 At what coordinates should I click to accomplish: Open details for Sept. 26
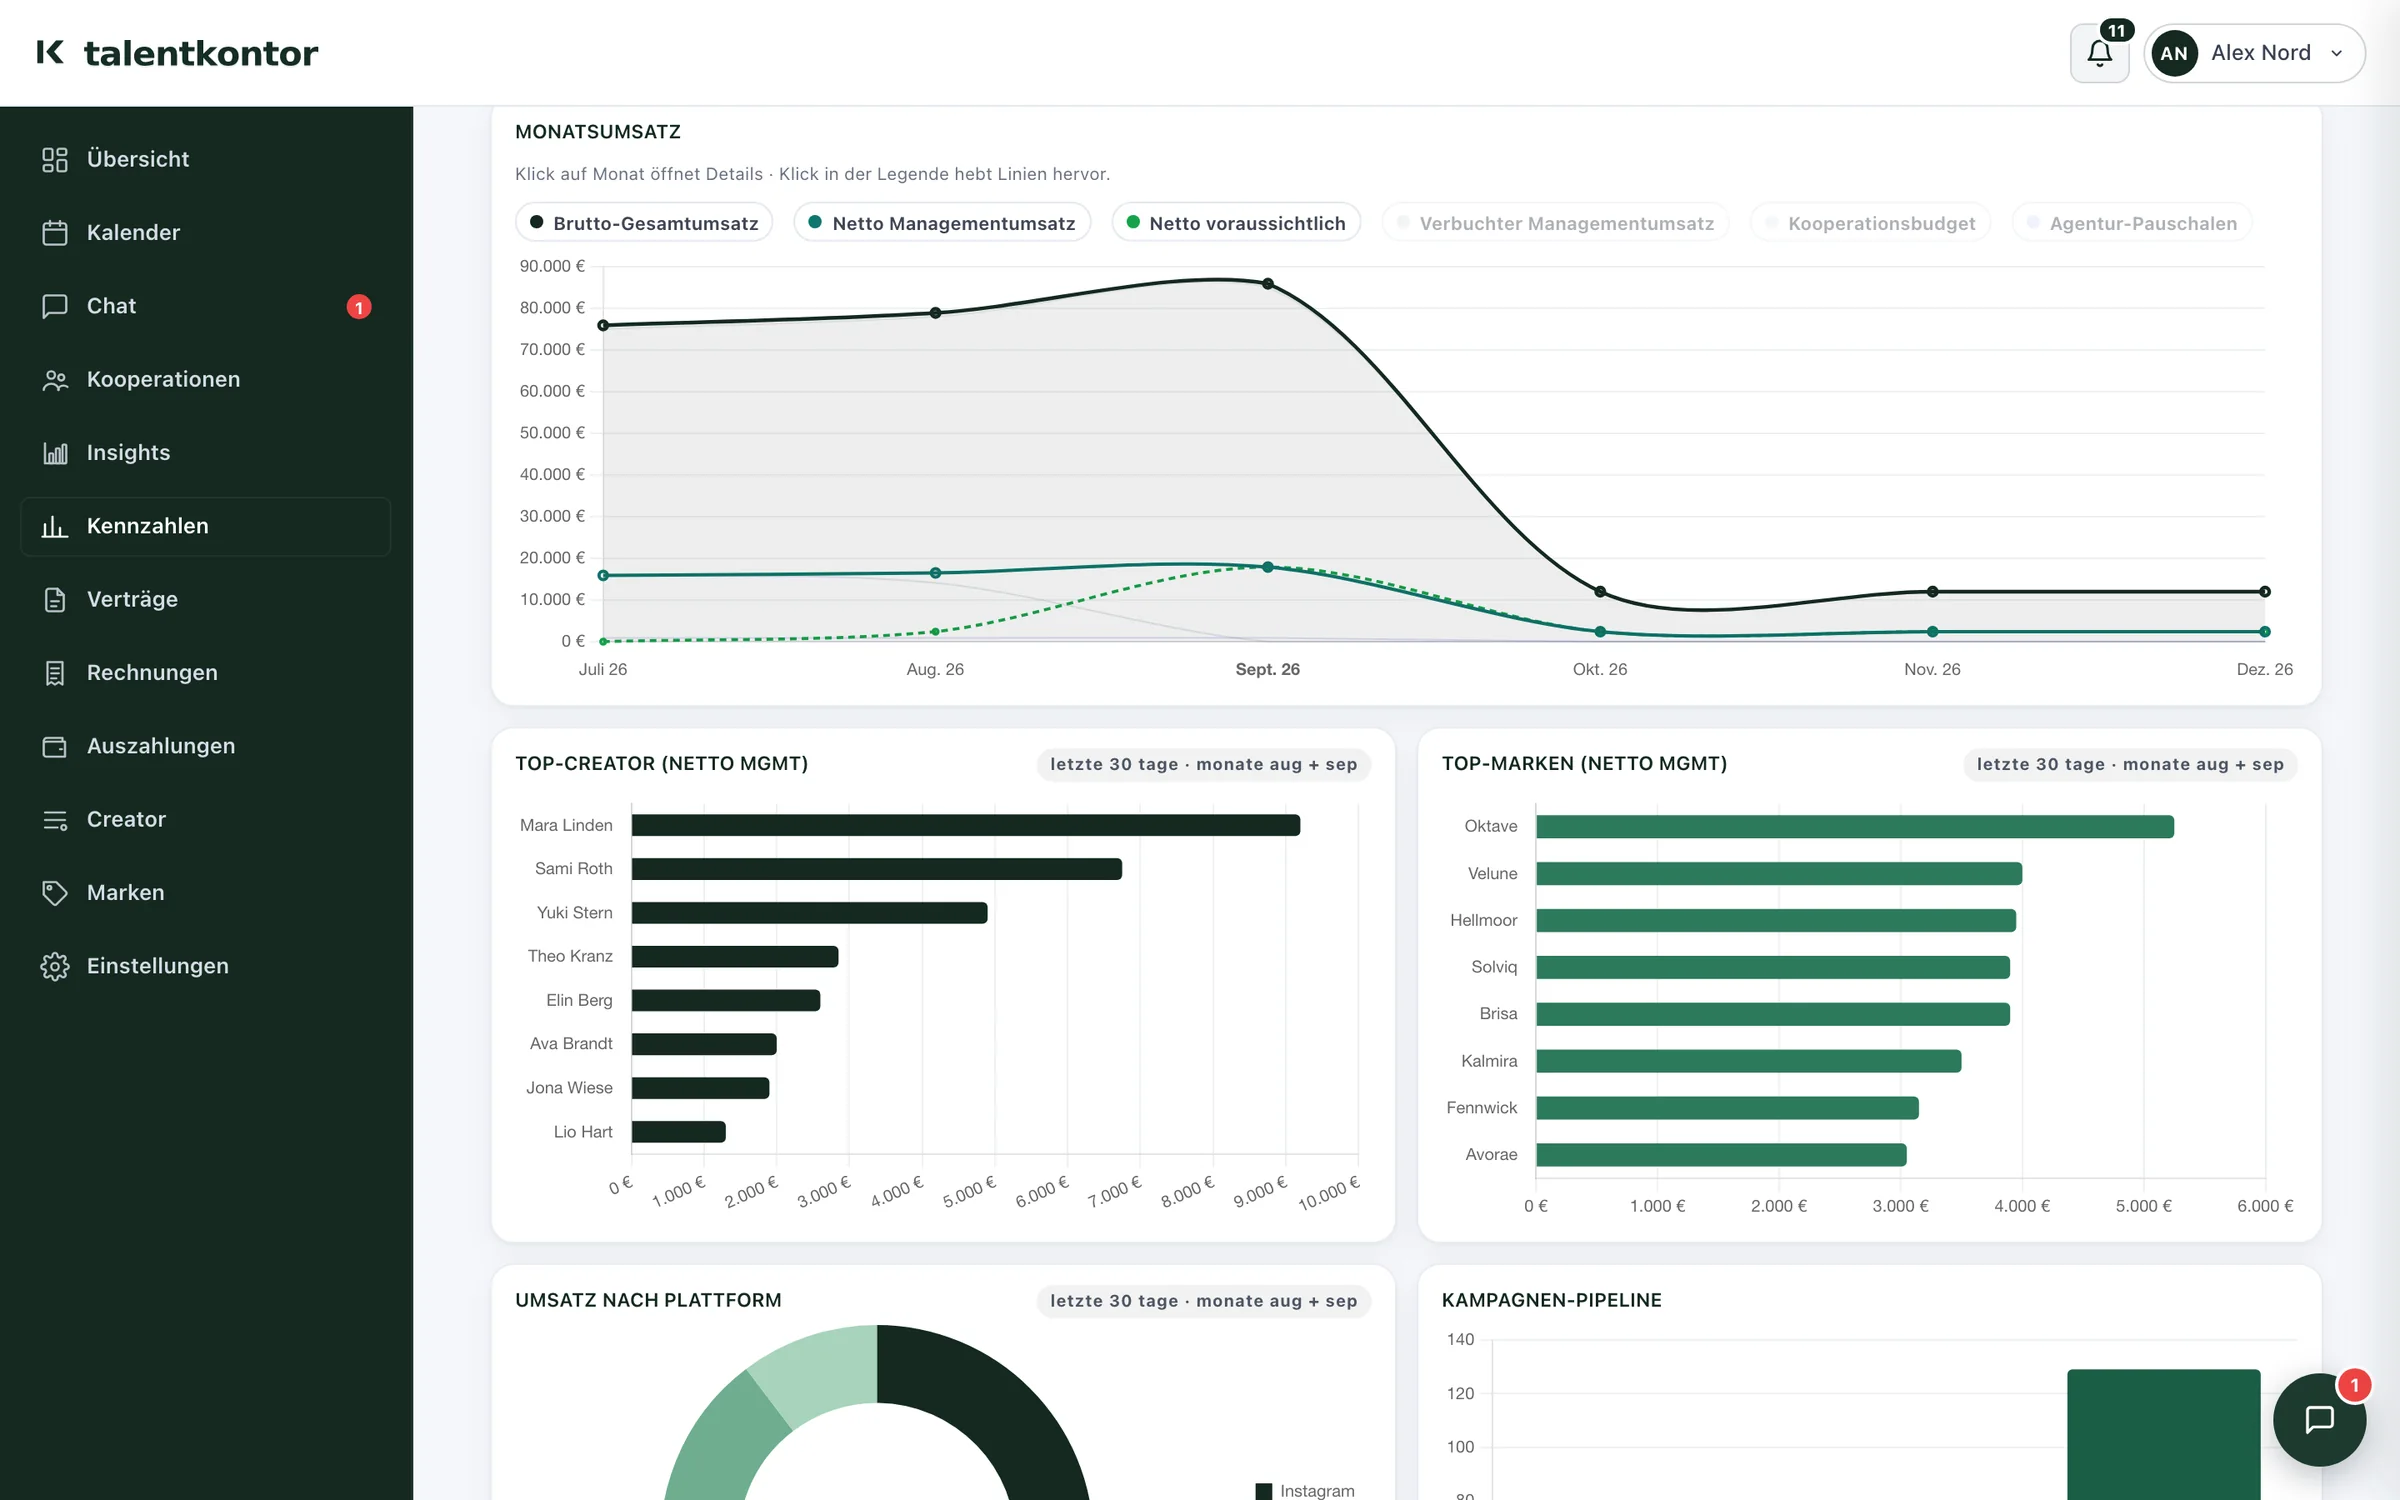[x=1268, y=669]
